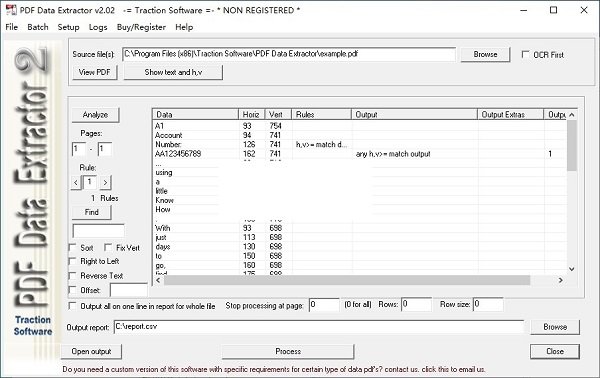
Task: Click the Output report path field
Action: (319, 327)
